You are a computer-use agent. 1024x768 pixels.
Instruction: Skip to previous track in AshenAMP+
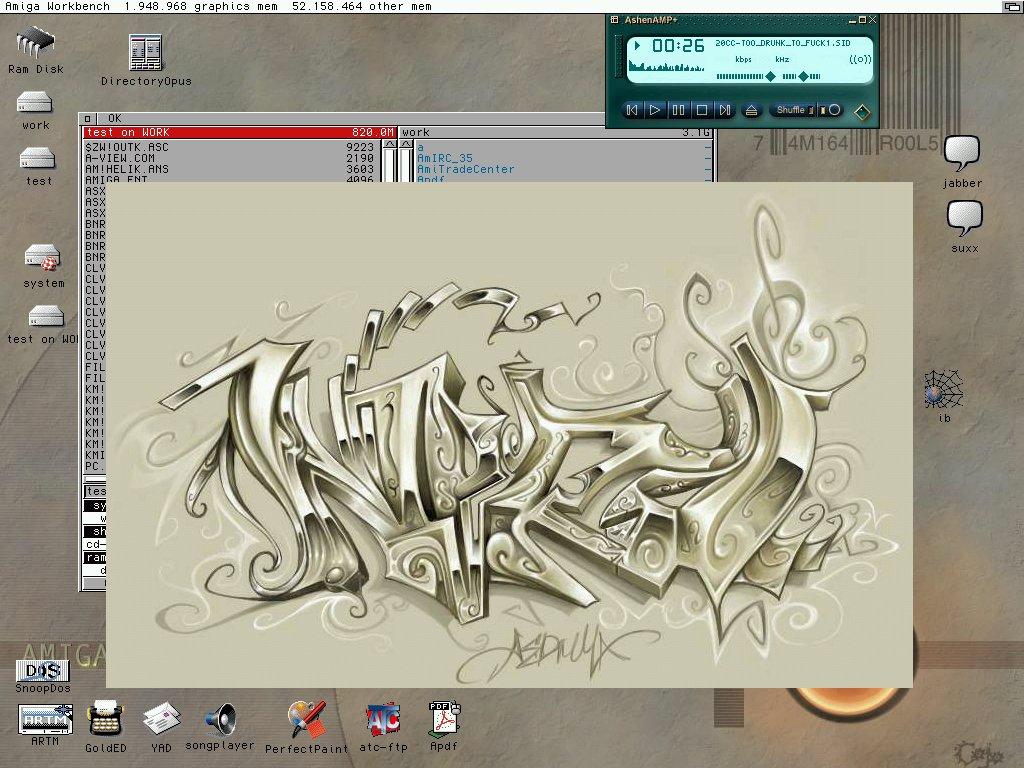pos(632,110)
